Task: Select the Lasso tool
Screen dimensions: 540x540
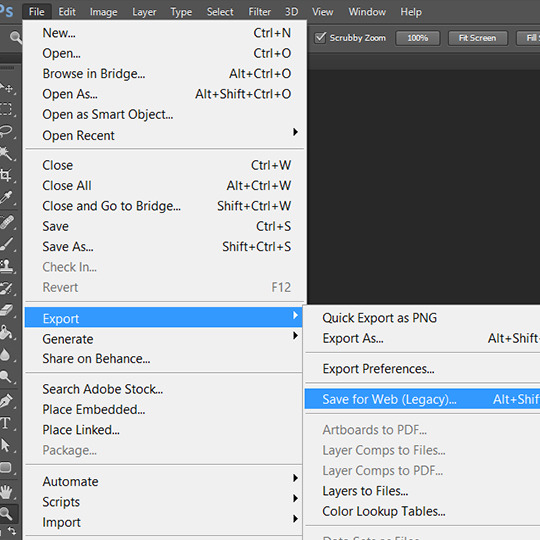Action: 6,131
